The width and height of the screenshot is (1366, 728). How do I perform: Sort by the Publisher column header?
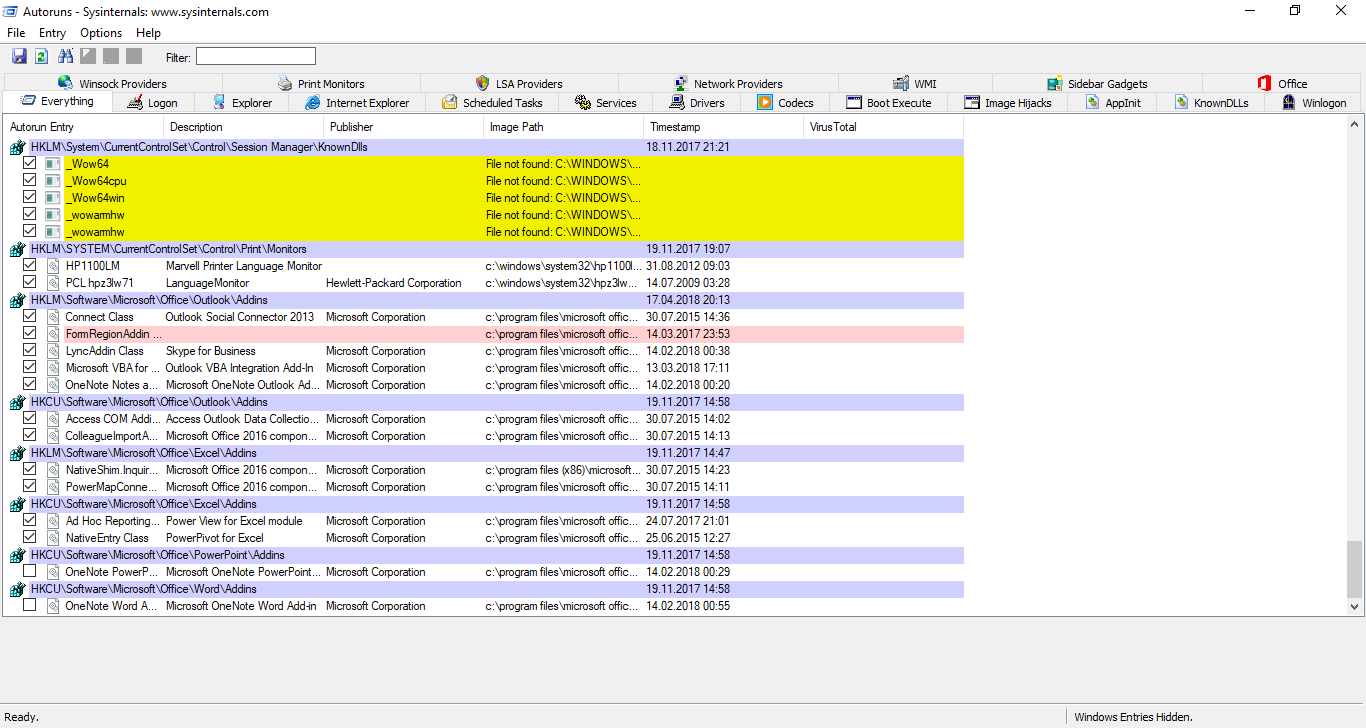[403, 127]
